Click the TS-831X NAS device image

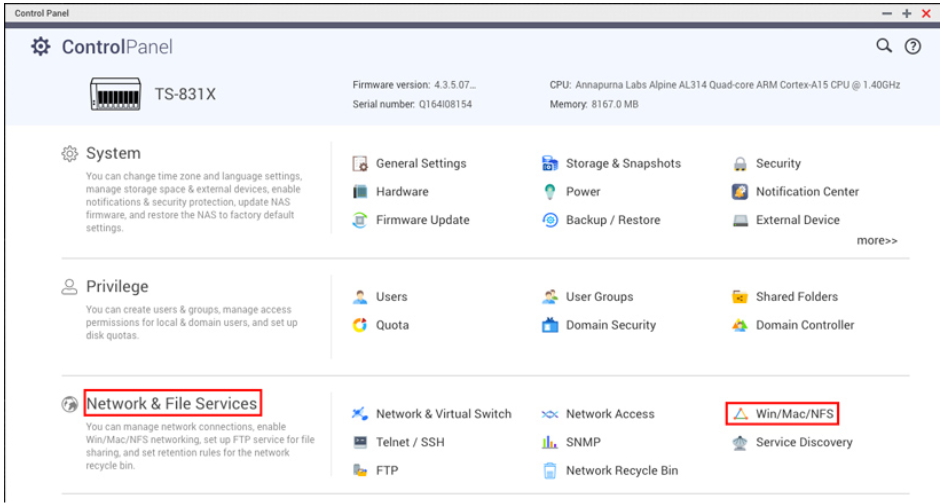[116, 95]
